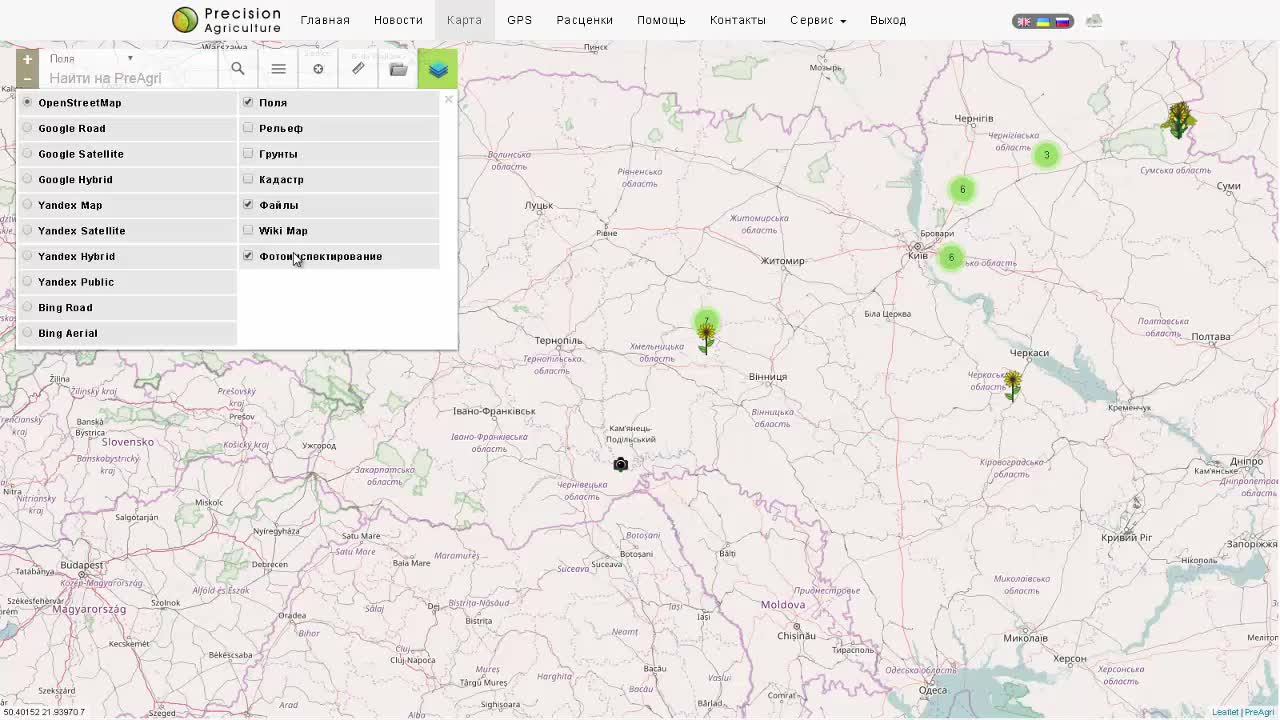Zoom out with the minus button
The image size is (1280, 720).
(27, 78)
